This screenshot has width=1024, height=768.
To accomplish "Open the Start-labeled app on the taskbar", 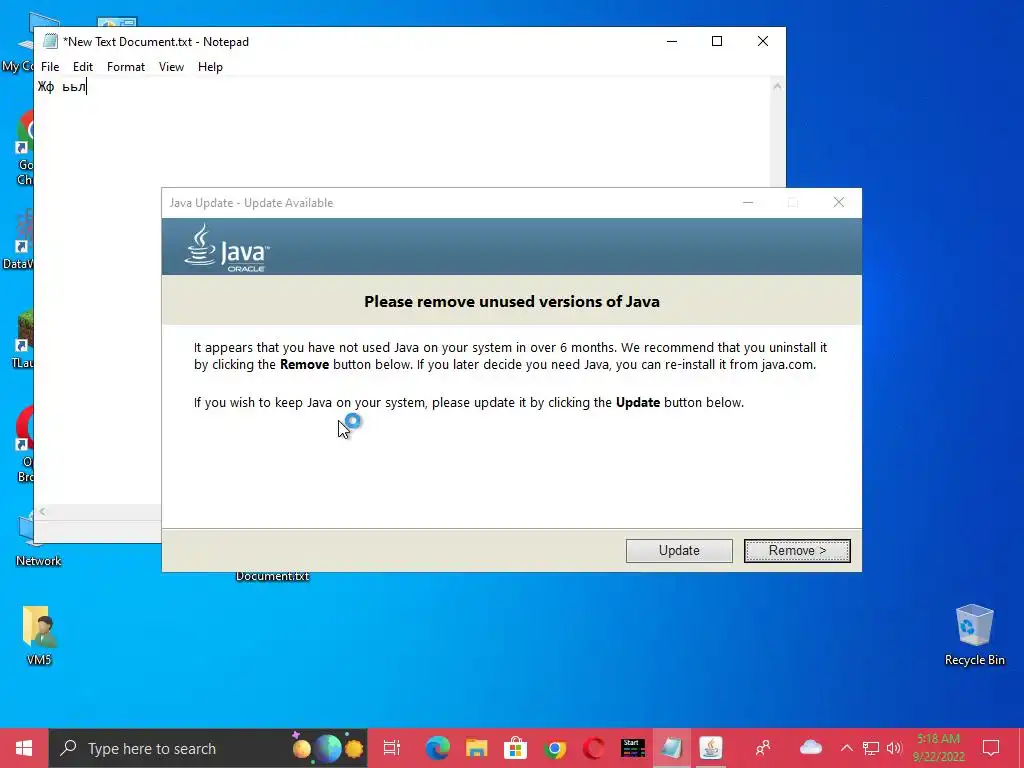I will tap(633, 748).
